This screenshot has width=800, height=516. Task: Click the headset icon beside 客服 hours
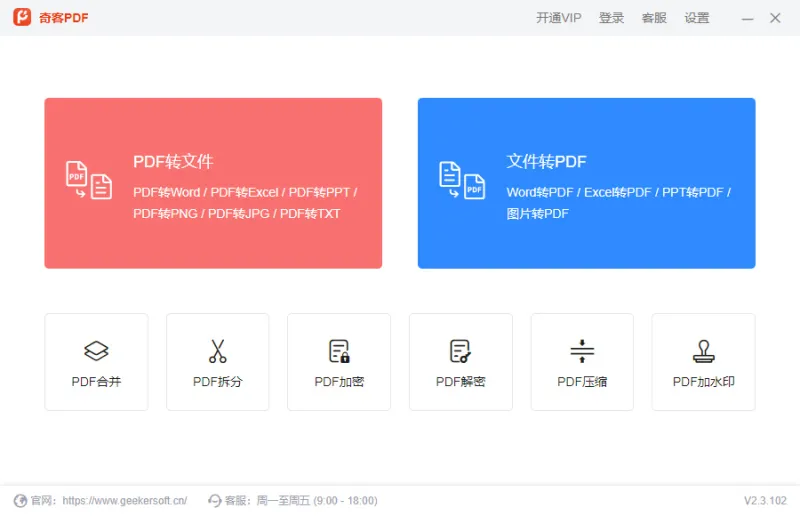tap(215, 501)
